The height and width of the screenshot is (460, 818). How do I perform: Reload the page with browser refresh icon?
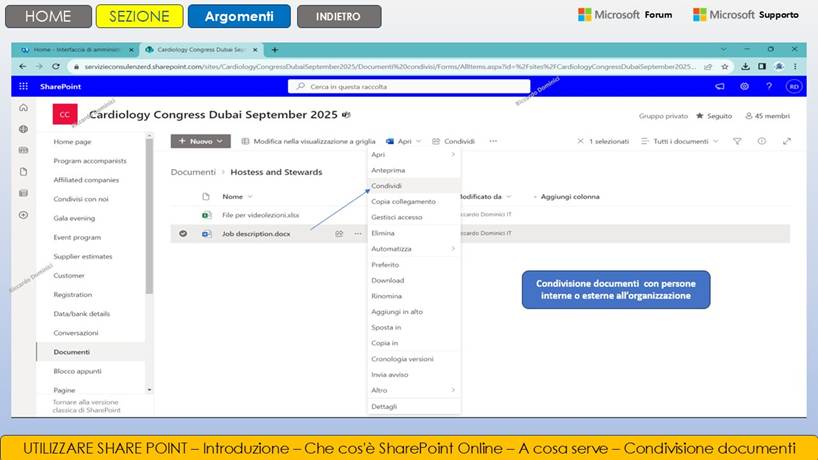click(56, 67)
